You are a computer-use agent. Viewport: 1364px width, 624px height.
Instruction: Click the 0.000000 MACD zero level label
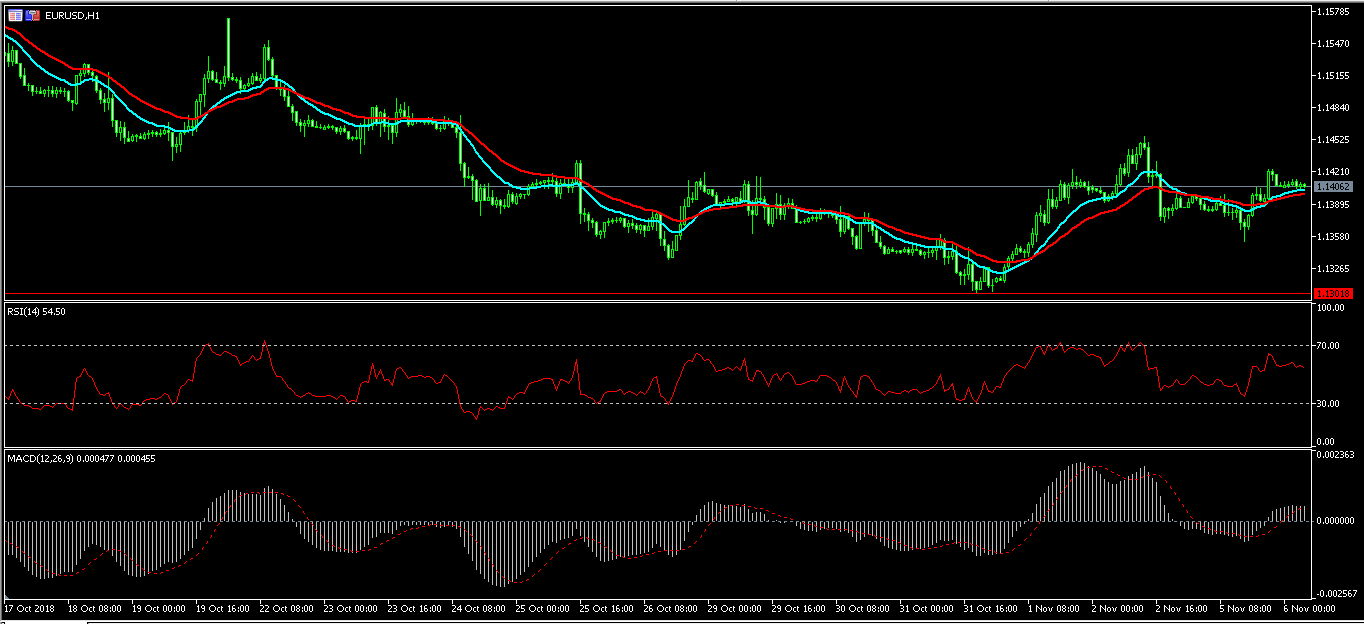coord(1336,521)
